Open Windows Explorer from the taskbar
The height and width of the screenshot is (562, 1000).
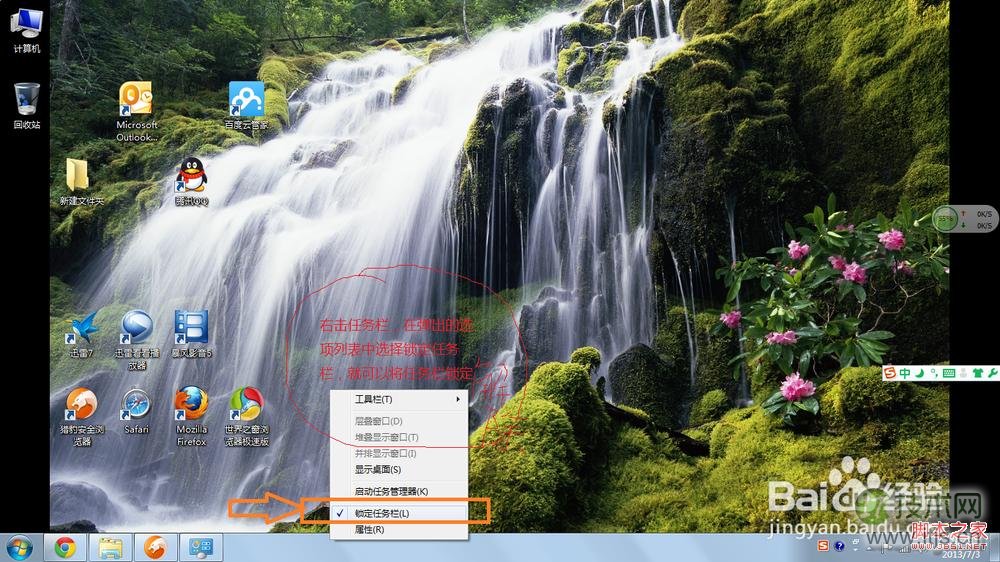[x=110, y=548]
